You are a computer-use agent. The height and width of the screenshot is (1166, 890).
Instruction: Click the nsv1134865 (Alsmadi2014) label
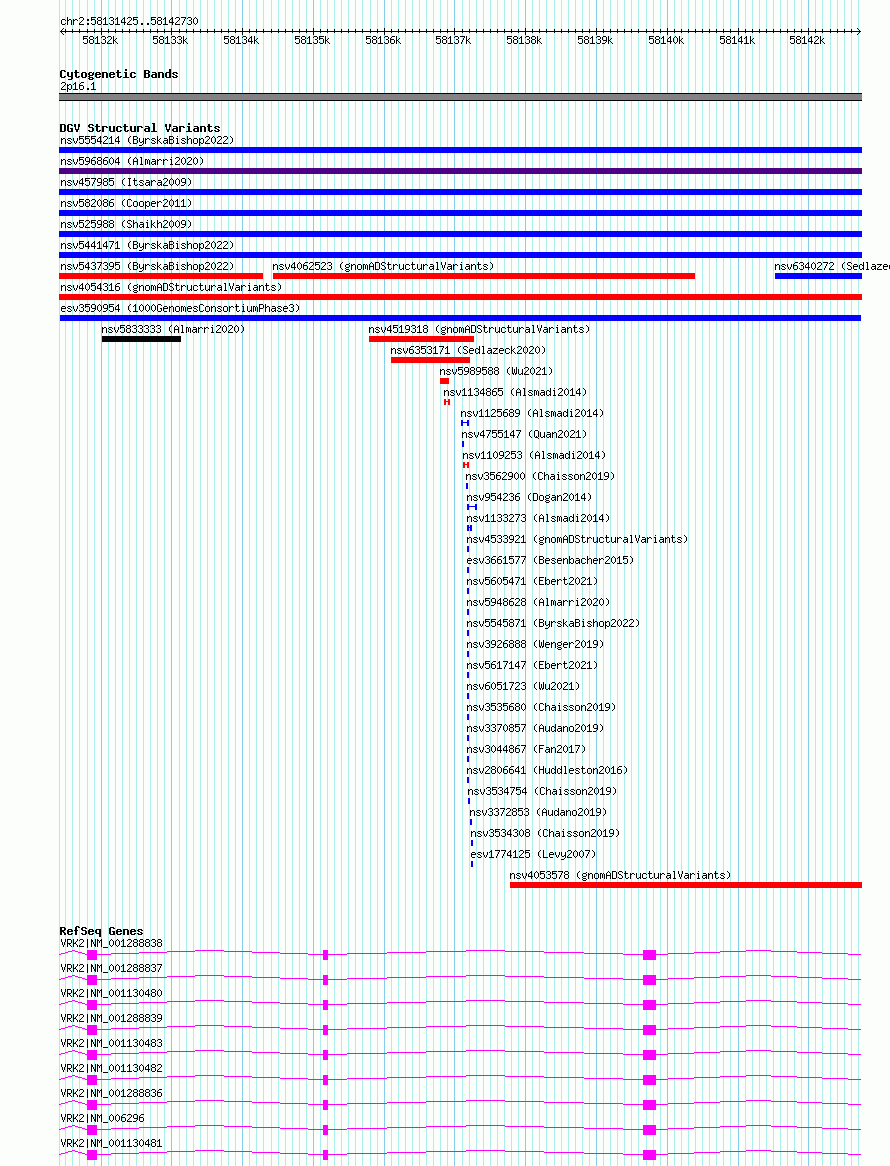515,392
